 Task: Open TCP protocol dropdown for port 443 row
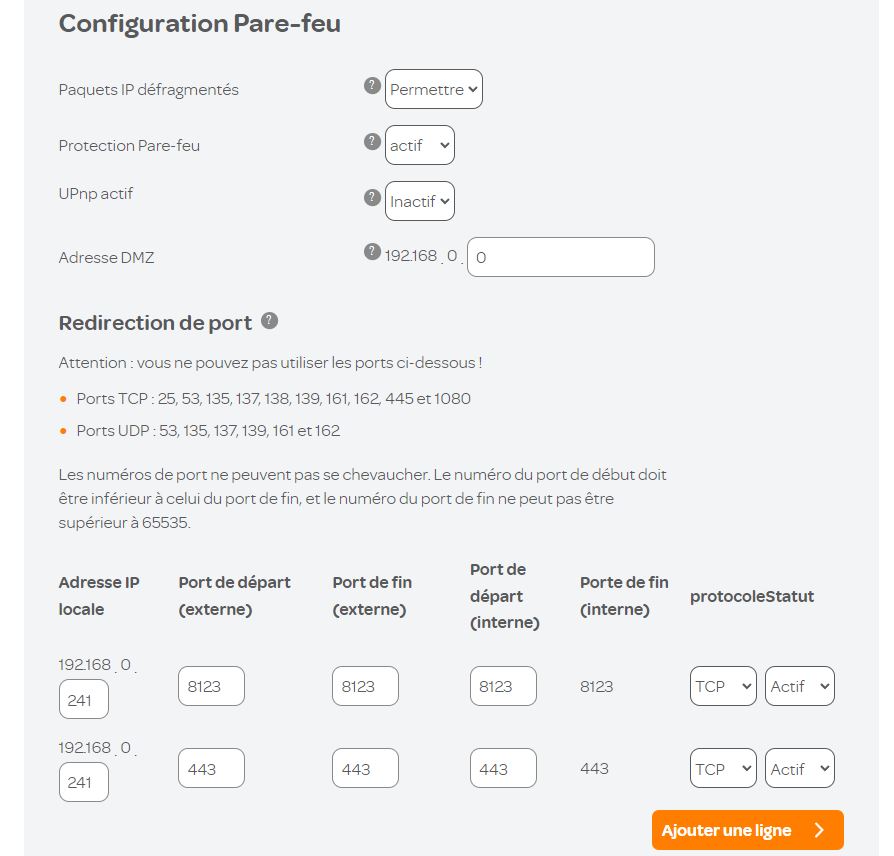(723, 768)
